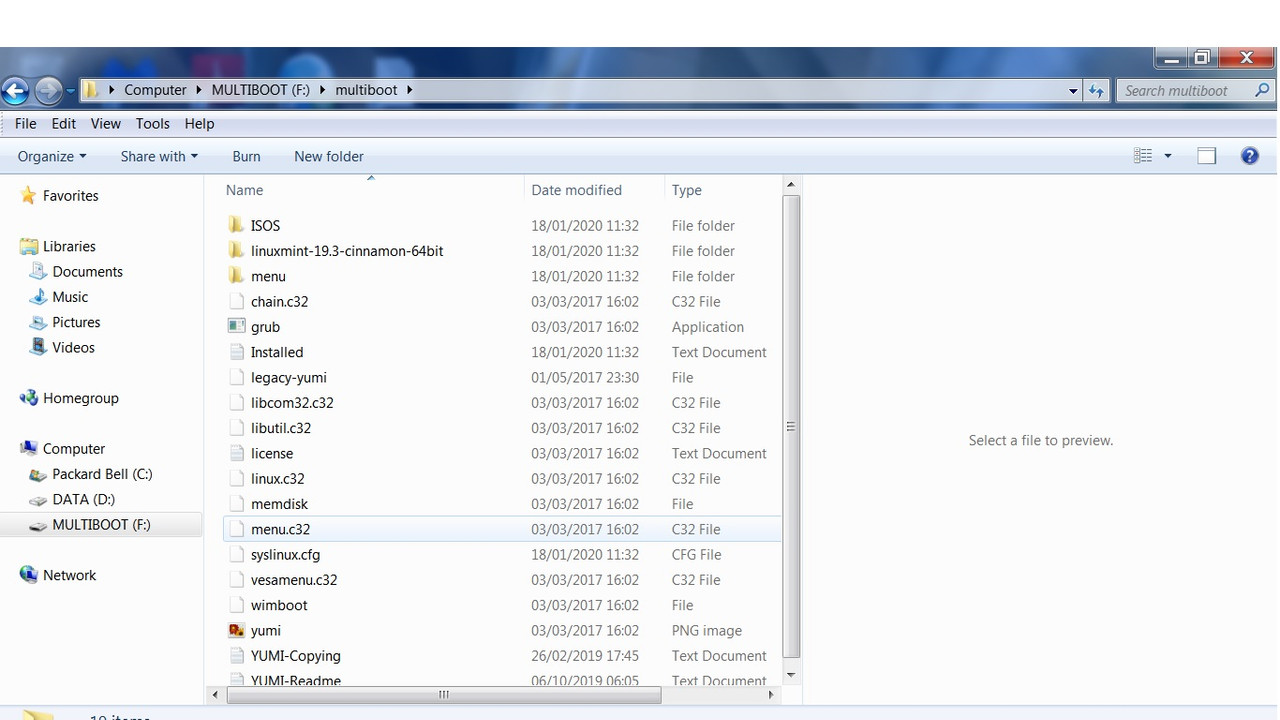
Task: Select the ISOS folder icon
Action: (x=236, y=225)
